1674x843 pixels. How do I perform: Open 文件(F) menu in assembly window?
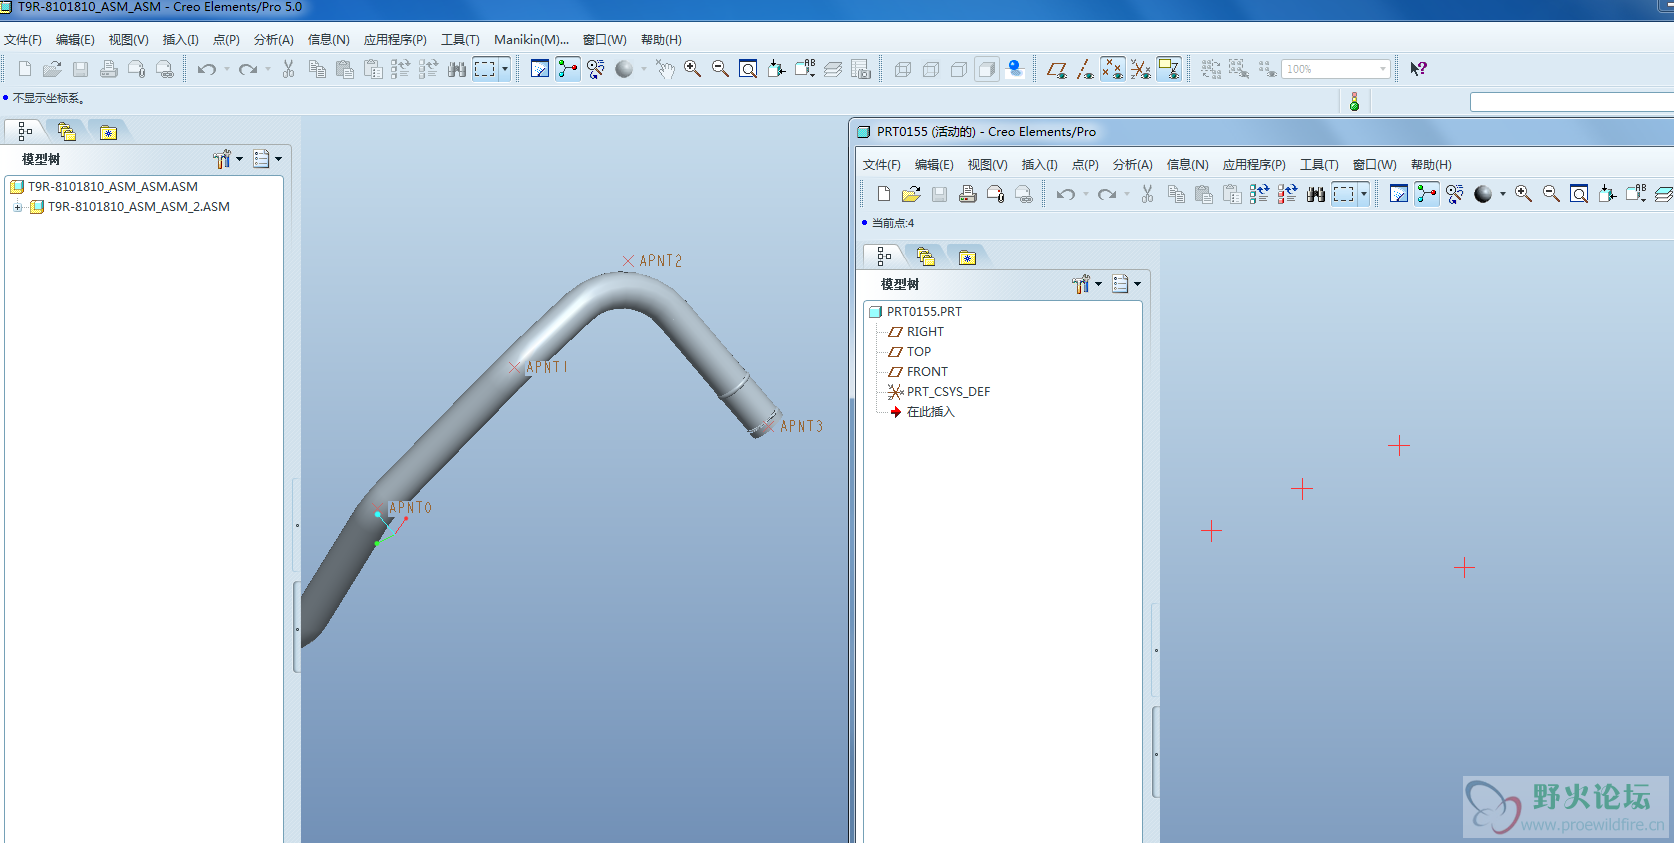pyautogui.click(x=23, y=40)
